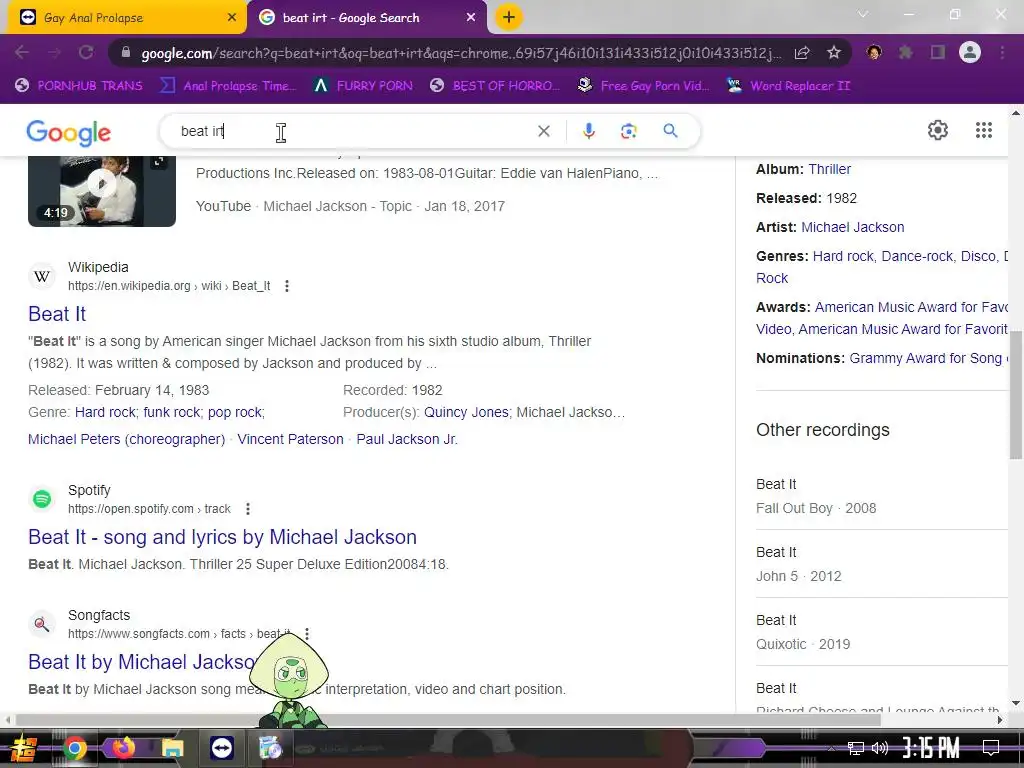Image resolution: width=1024 pixels, height=768 pixels.
Task: Open the Thriller album link
Action: [x=829, y=169]
